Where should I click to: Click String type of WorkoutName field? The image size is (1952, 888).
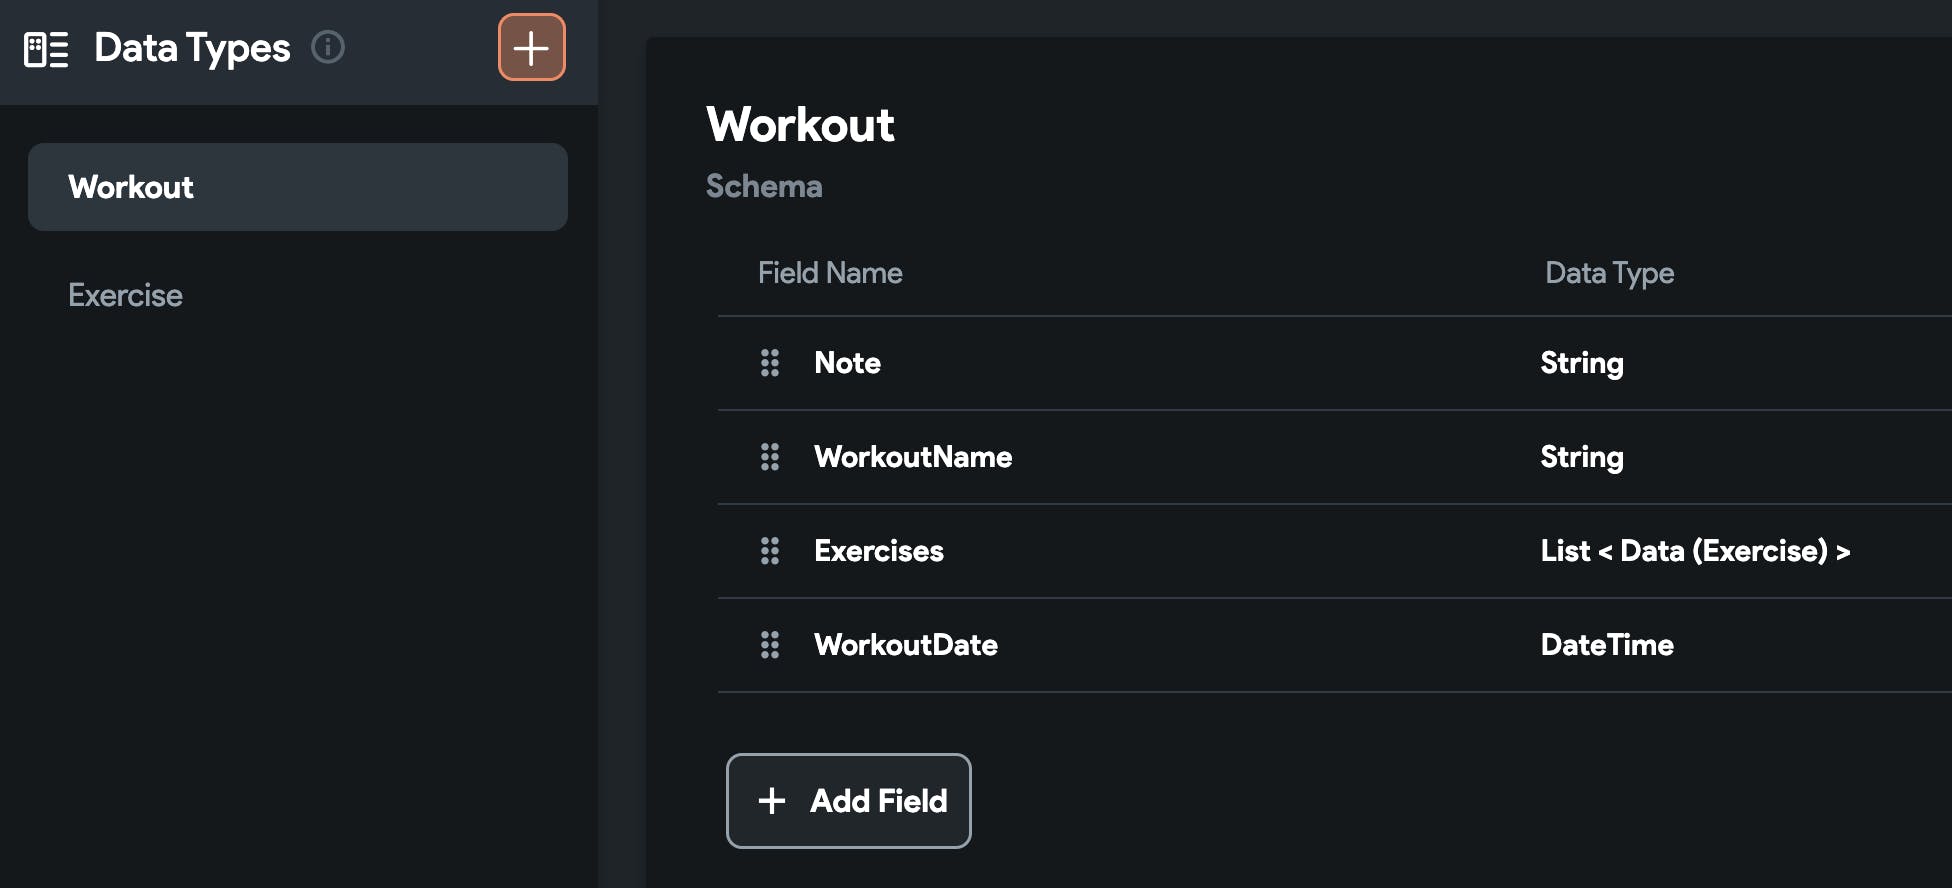1581,457
